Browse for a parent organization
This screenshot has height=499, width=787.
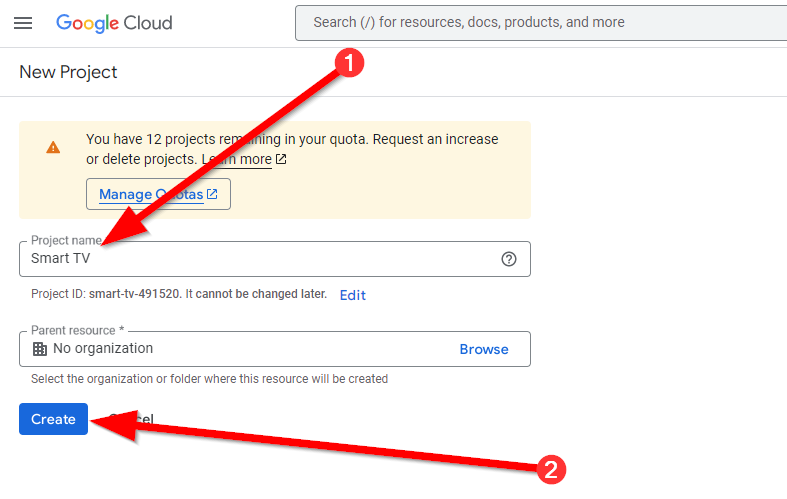tap(484, 349)
